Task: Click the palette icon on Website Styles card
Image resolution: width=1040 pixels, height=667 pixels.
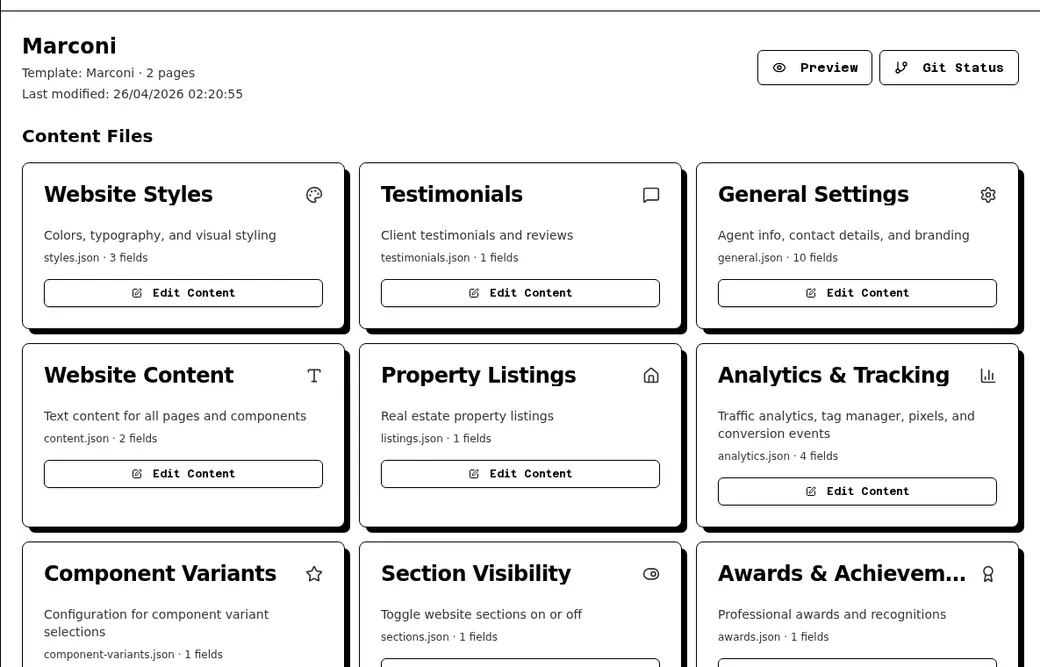Action: coord(314,195)
